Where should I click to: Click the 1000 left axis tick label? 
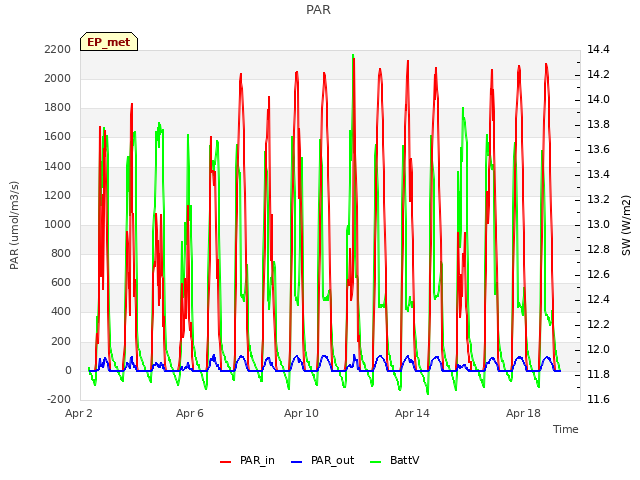tap(58, 224)
